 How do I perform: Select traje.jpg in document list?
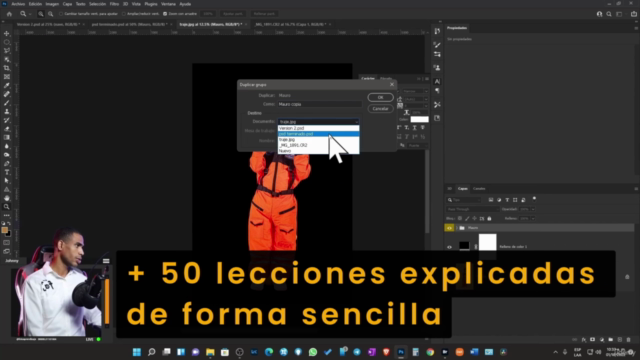(318, 140)
